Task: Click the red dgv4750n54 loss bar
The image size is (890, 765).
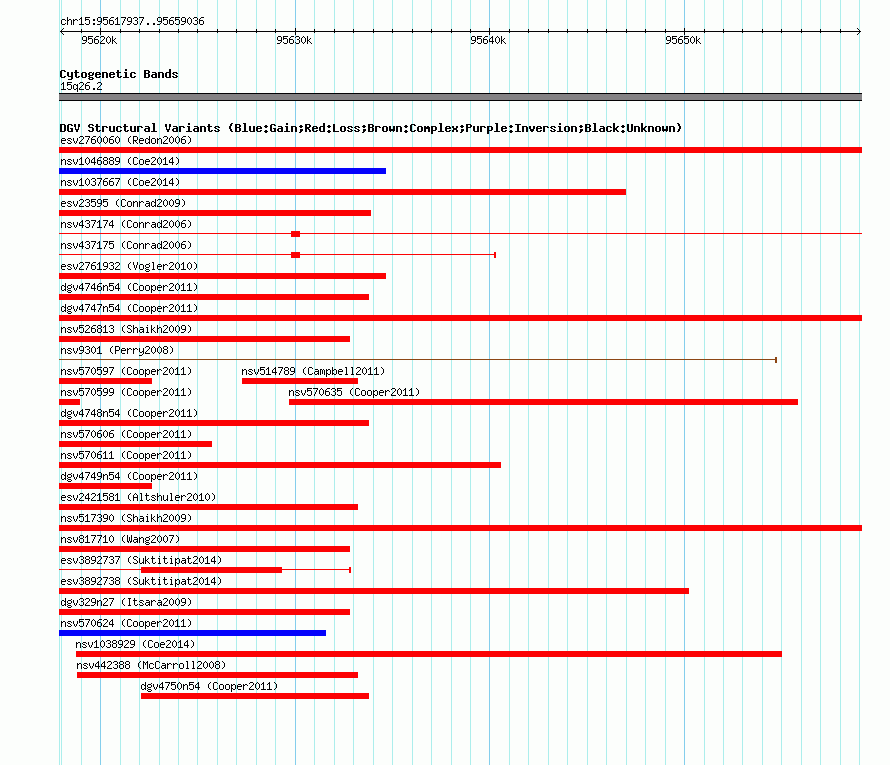Action: tap(255, 696)
